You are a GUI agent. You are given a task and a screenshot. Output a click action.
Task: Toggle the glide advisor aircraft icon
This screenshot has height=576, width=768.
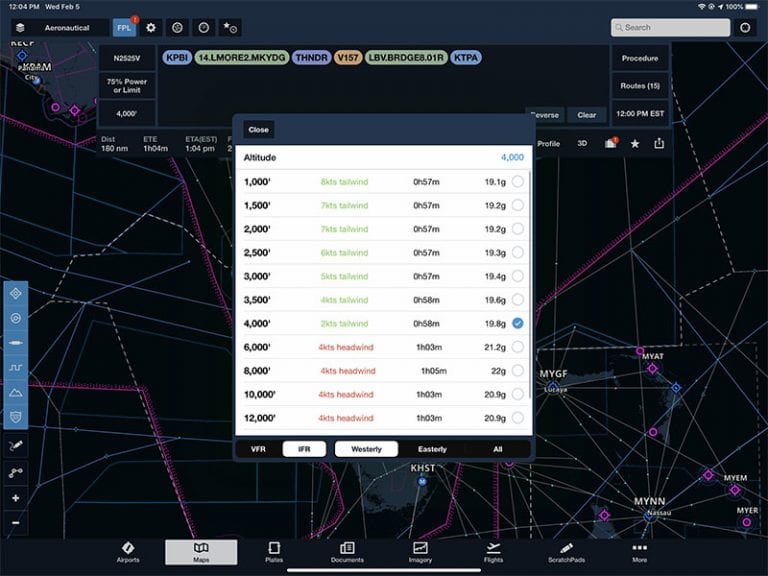click(16, 343)
